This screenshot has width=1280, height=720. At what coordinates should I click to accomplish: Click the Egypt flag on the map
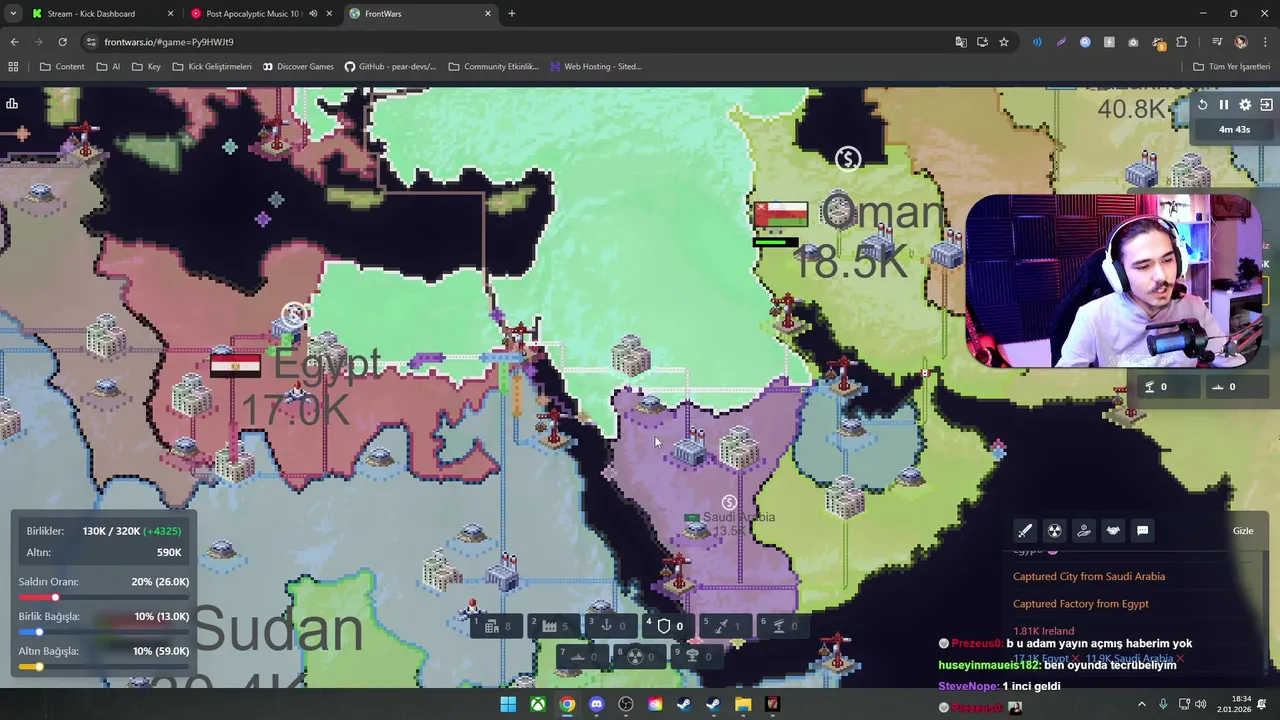click(235, 364)
